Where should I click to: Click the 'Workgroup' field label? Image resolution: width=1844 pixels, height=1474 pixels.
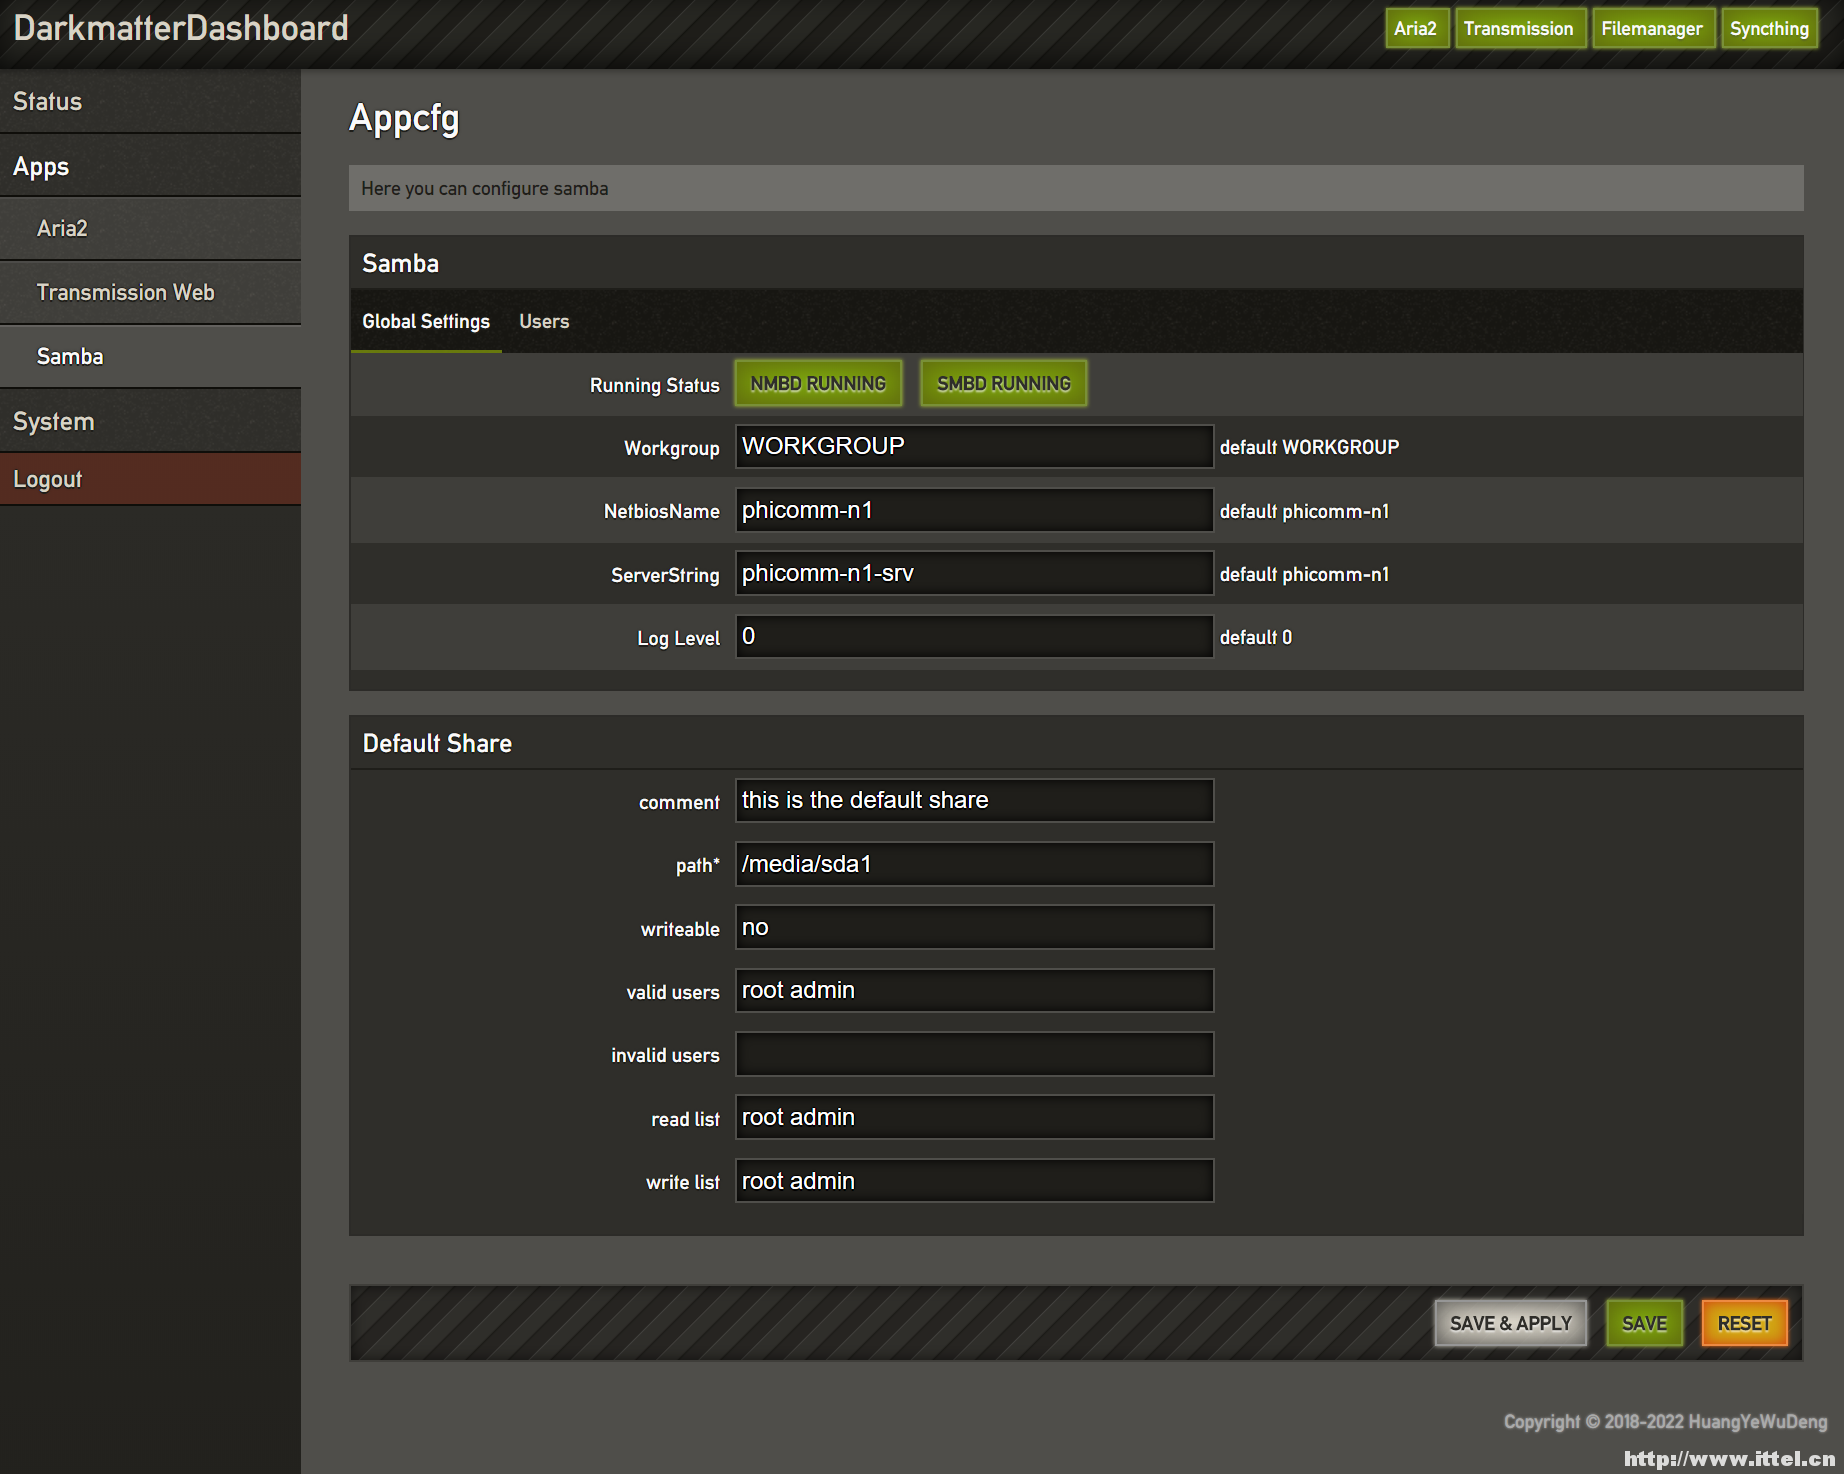point(671,448)
